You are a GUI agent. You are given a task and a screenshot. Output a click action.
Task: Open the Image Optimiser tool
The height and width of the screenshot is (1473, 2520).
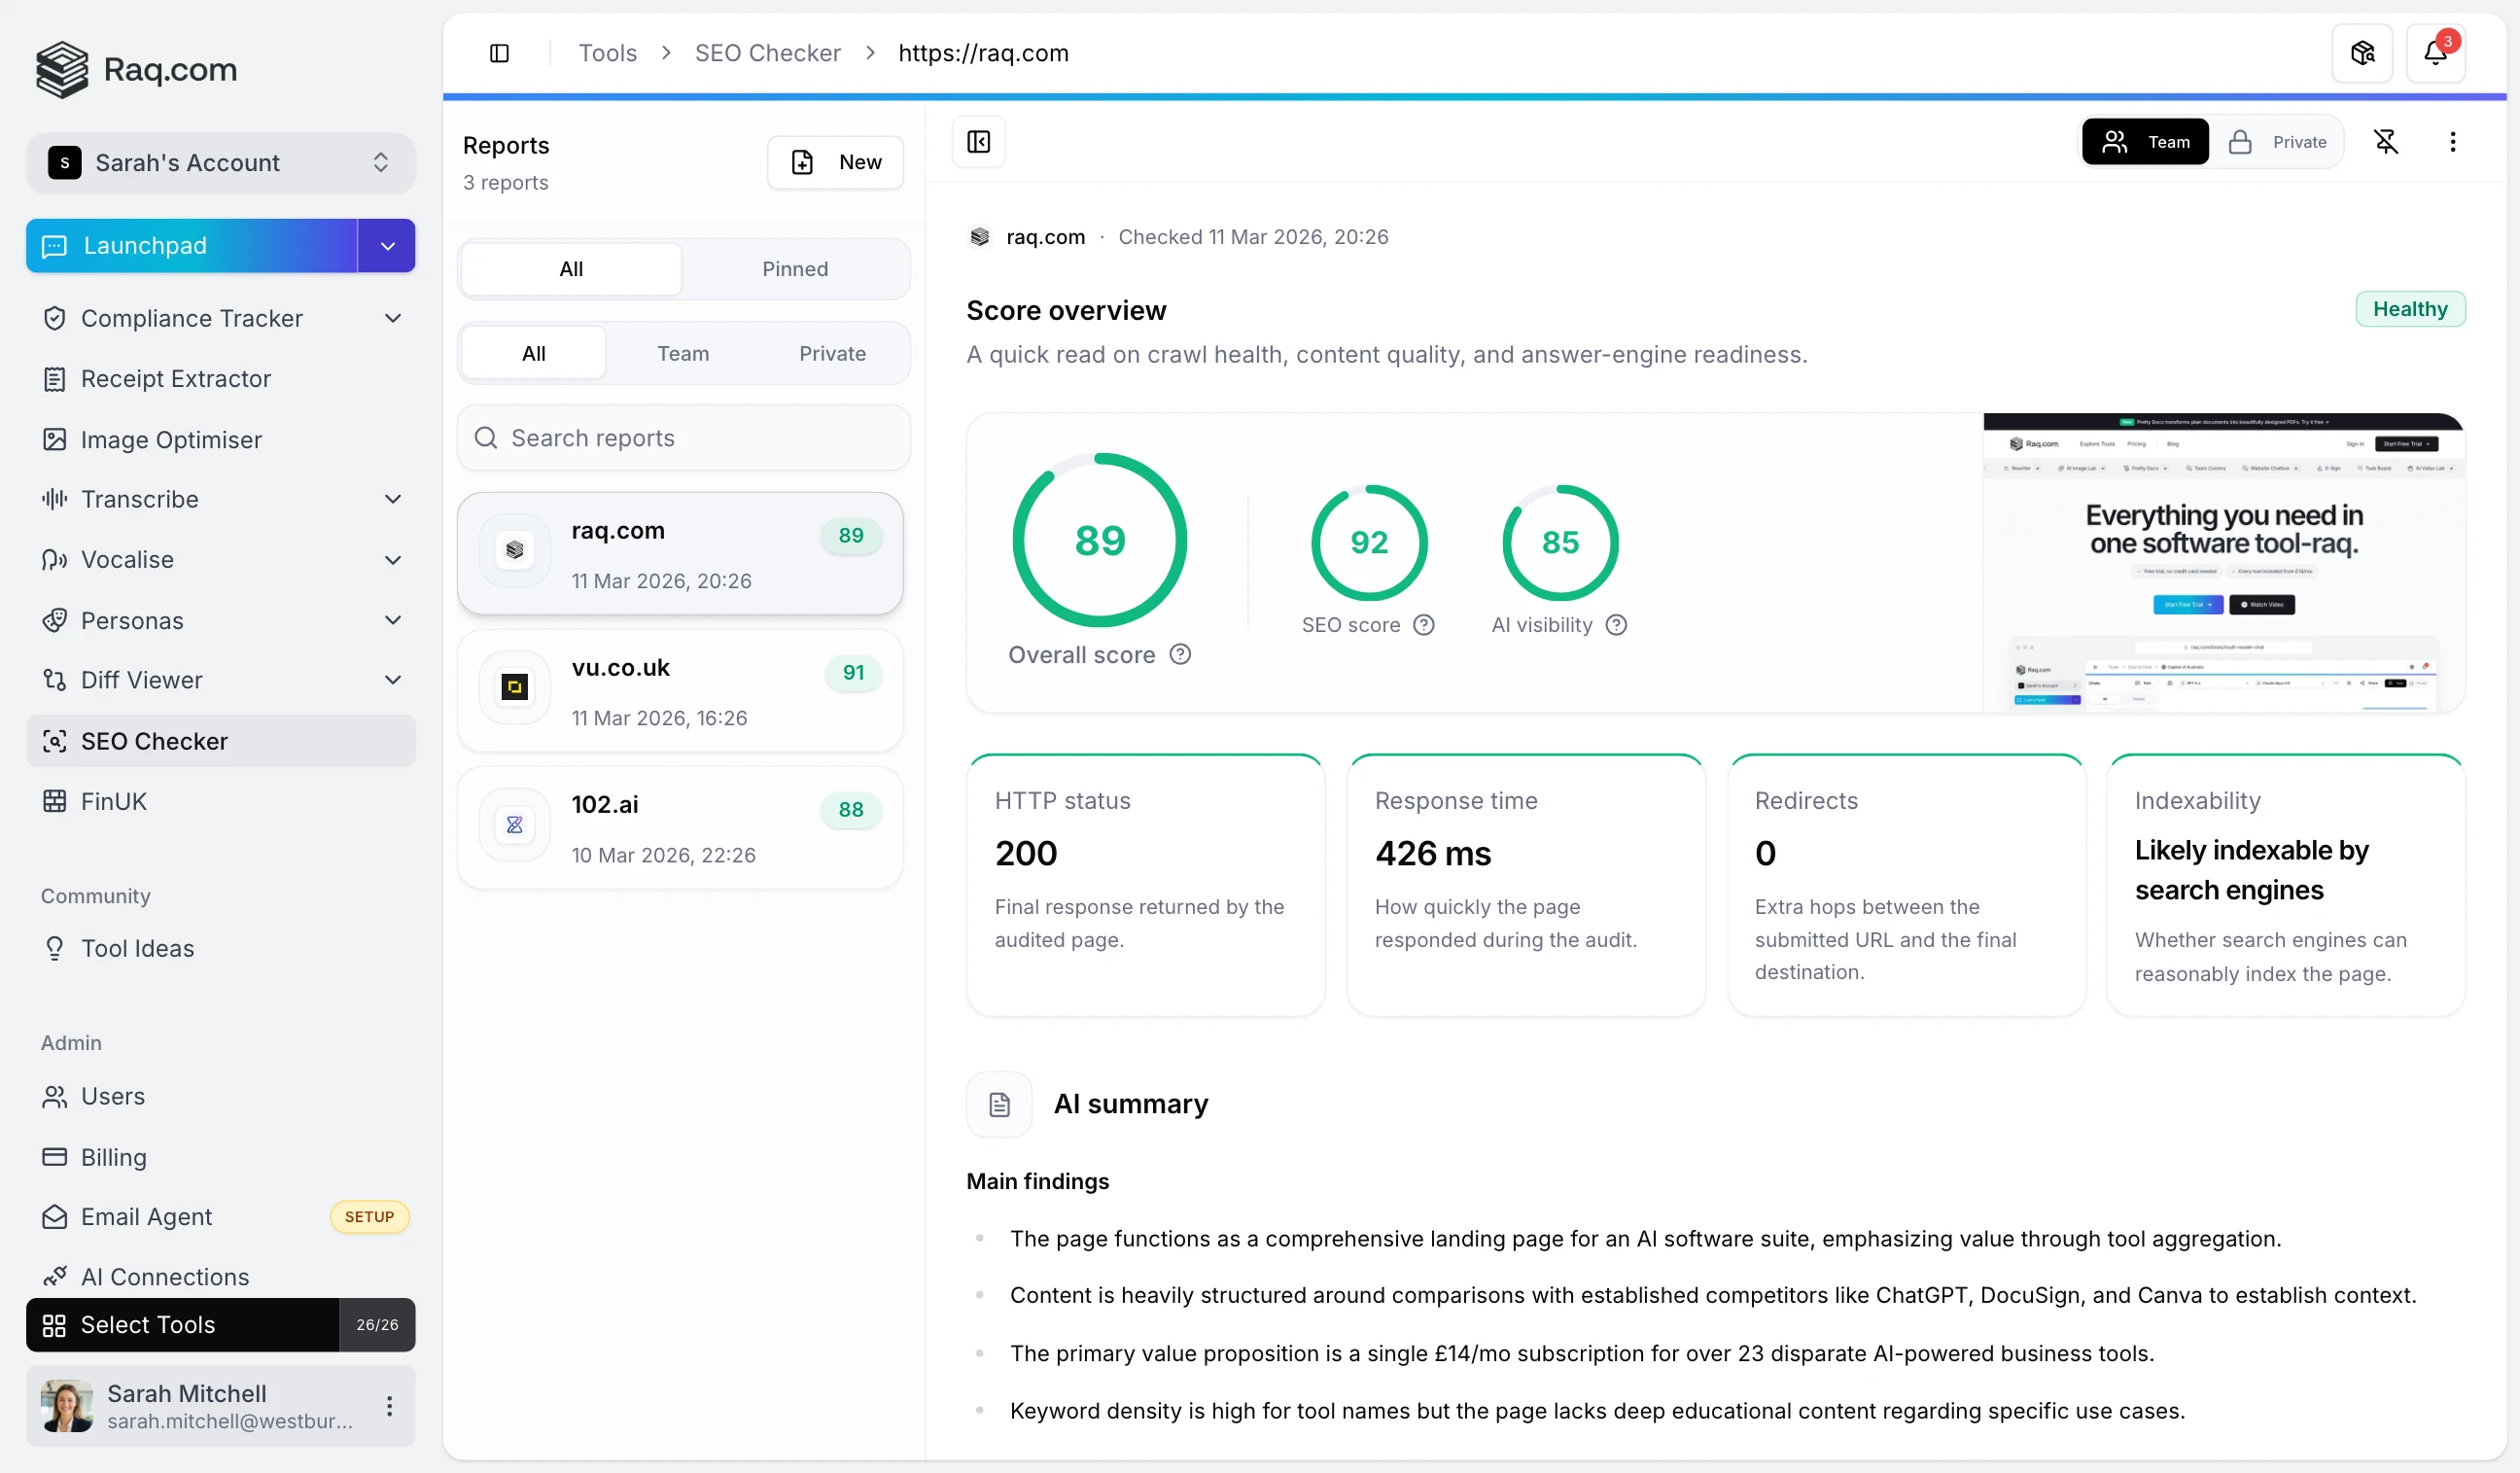170,440
